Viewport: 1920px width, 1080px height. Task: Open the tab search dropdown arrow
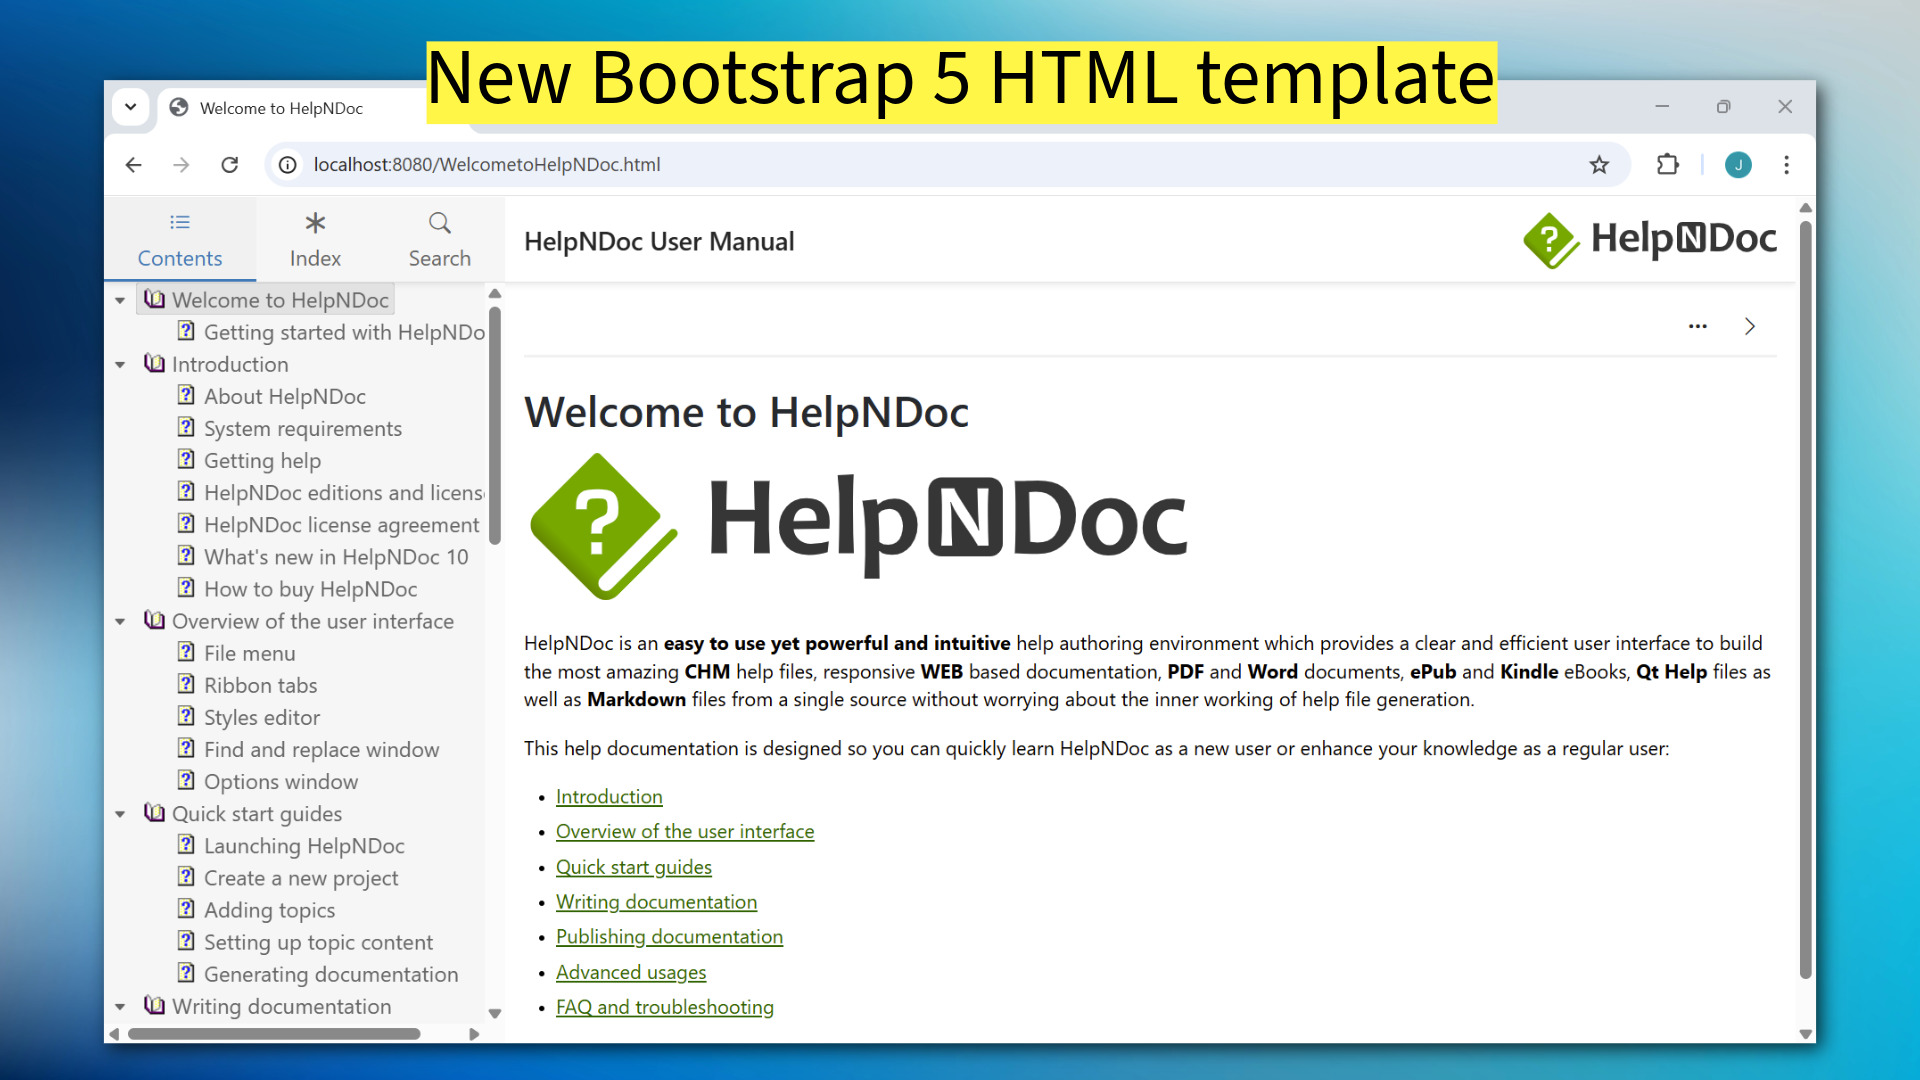131,107
